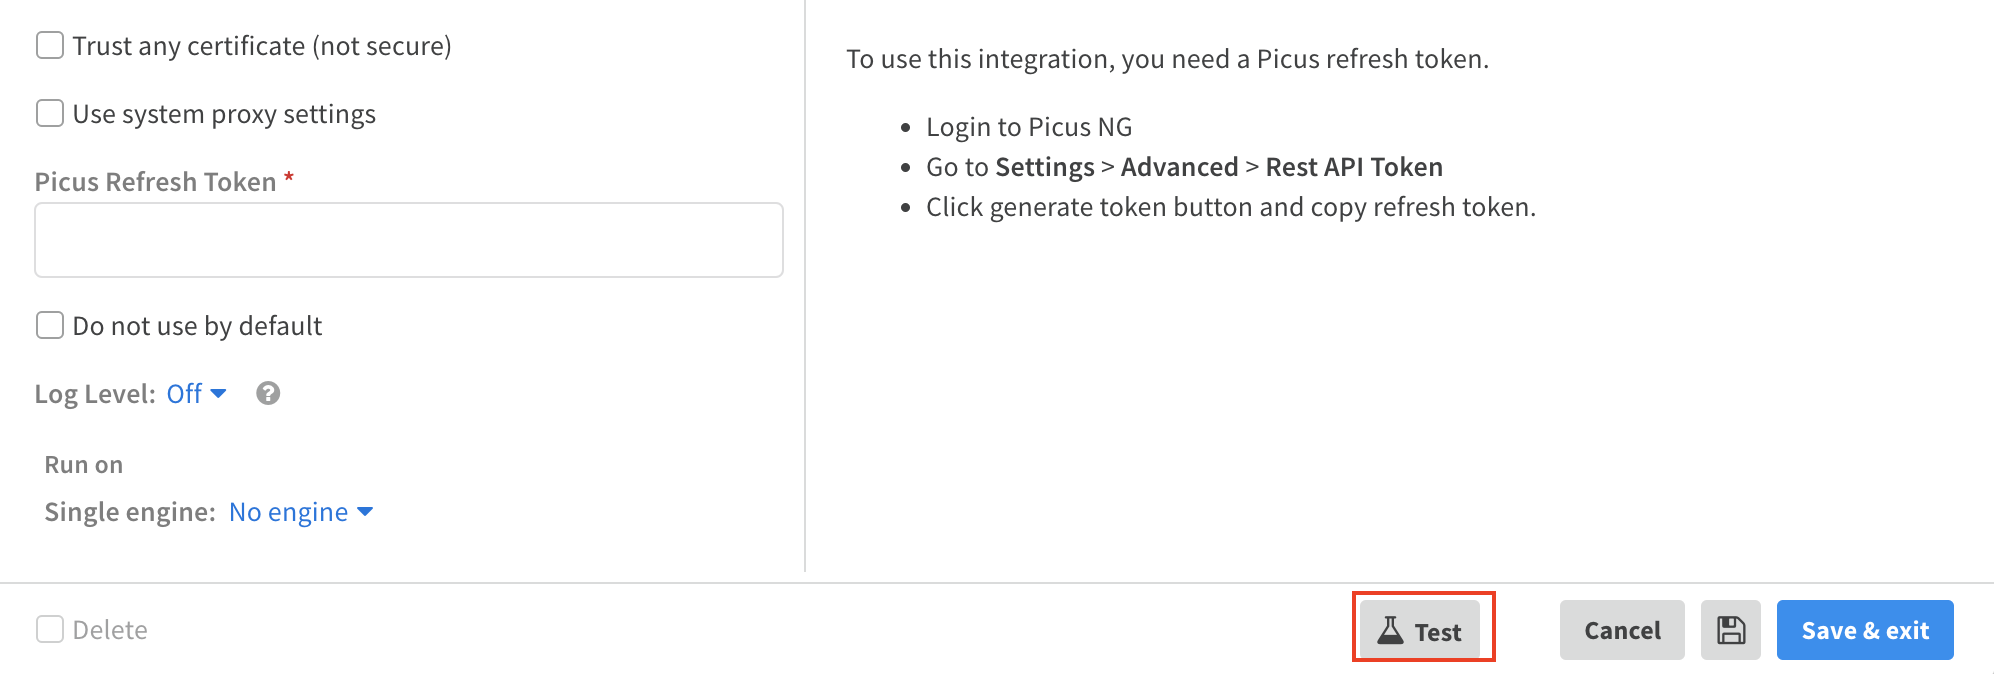This screenshot has width=1994, height=674.
Task: Click the flask icon on Test button
Action: 1390,630
